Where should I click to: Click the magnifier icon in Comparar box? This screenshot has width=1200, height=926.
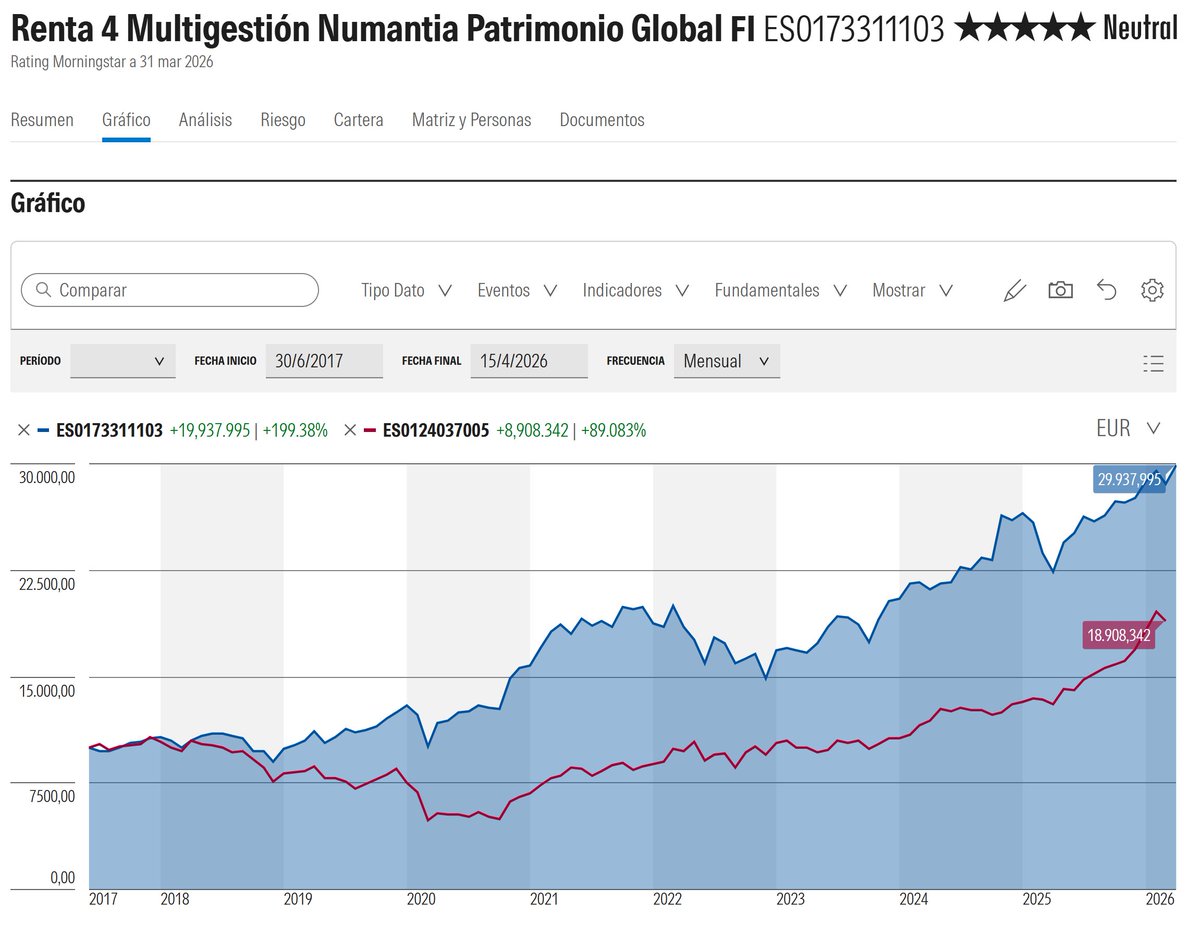(43, 290)
